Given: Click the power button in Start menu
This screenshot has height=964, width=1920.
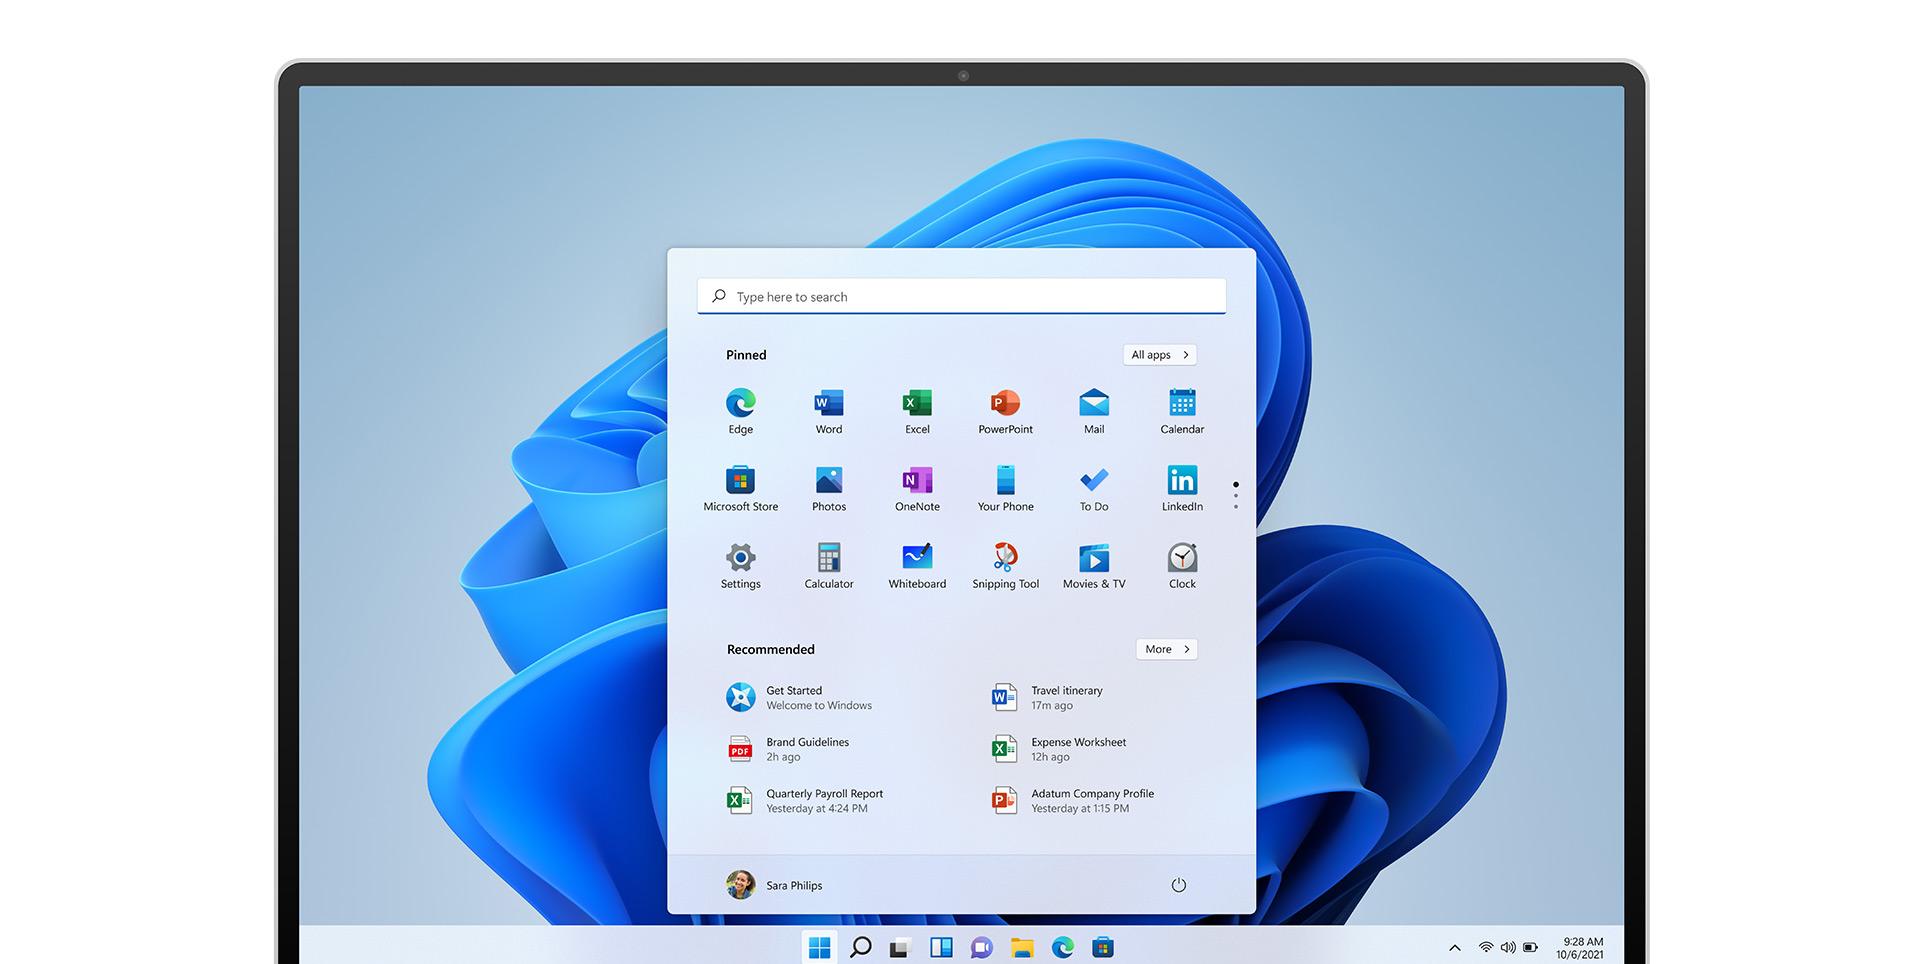Looking at the screenshot, I should click(1179, 885).
